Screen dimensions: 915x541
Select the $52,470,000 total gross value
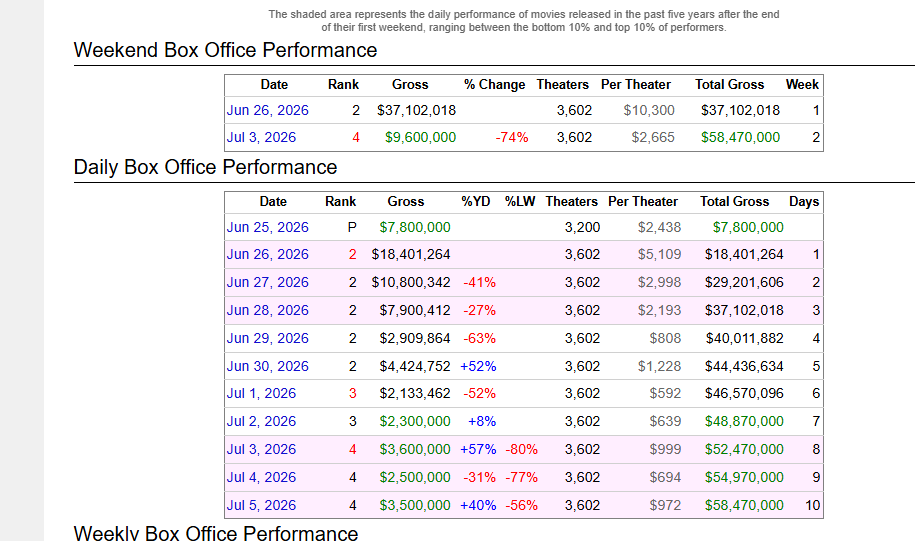click(x=744, y=449)
